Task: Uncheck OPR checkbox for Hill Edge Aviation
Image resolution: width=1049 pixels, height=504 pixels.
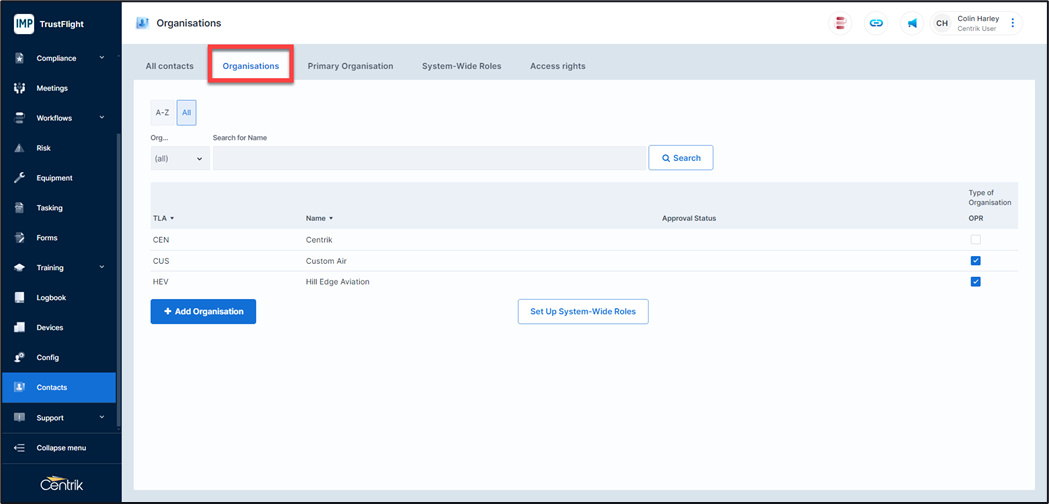Action: [975, 282]
